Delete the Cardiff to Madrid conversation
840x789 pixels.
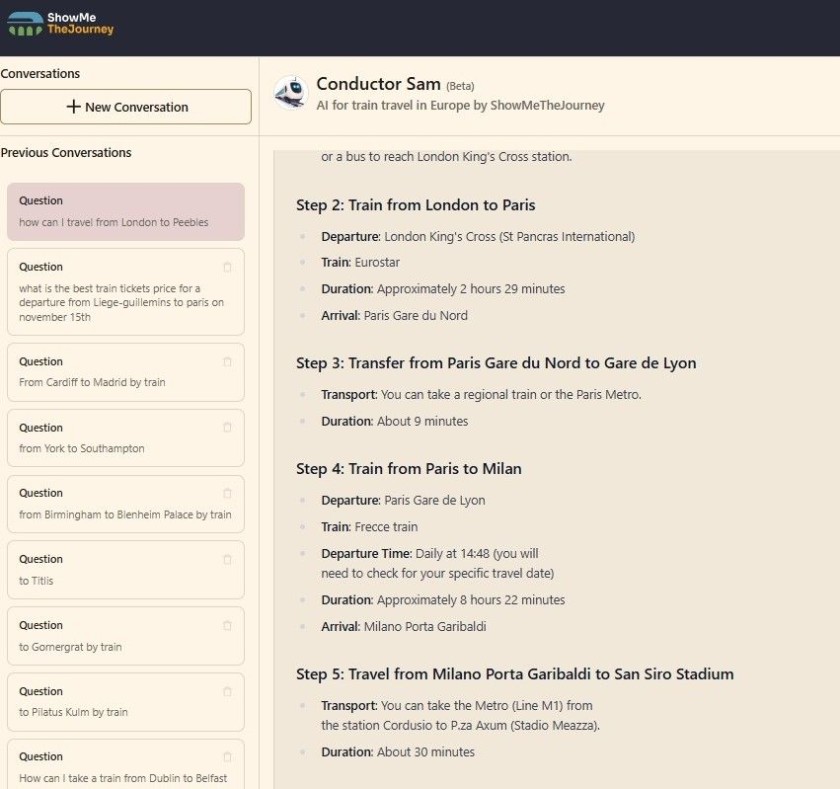227,362
